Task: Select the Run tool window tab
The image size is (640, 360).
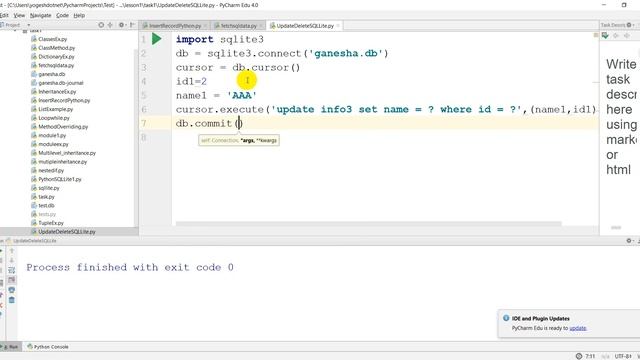Action: click(11, 347)
